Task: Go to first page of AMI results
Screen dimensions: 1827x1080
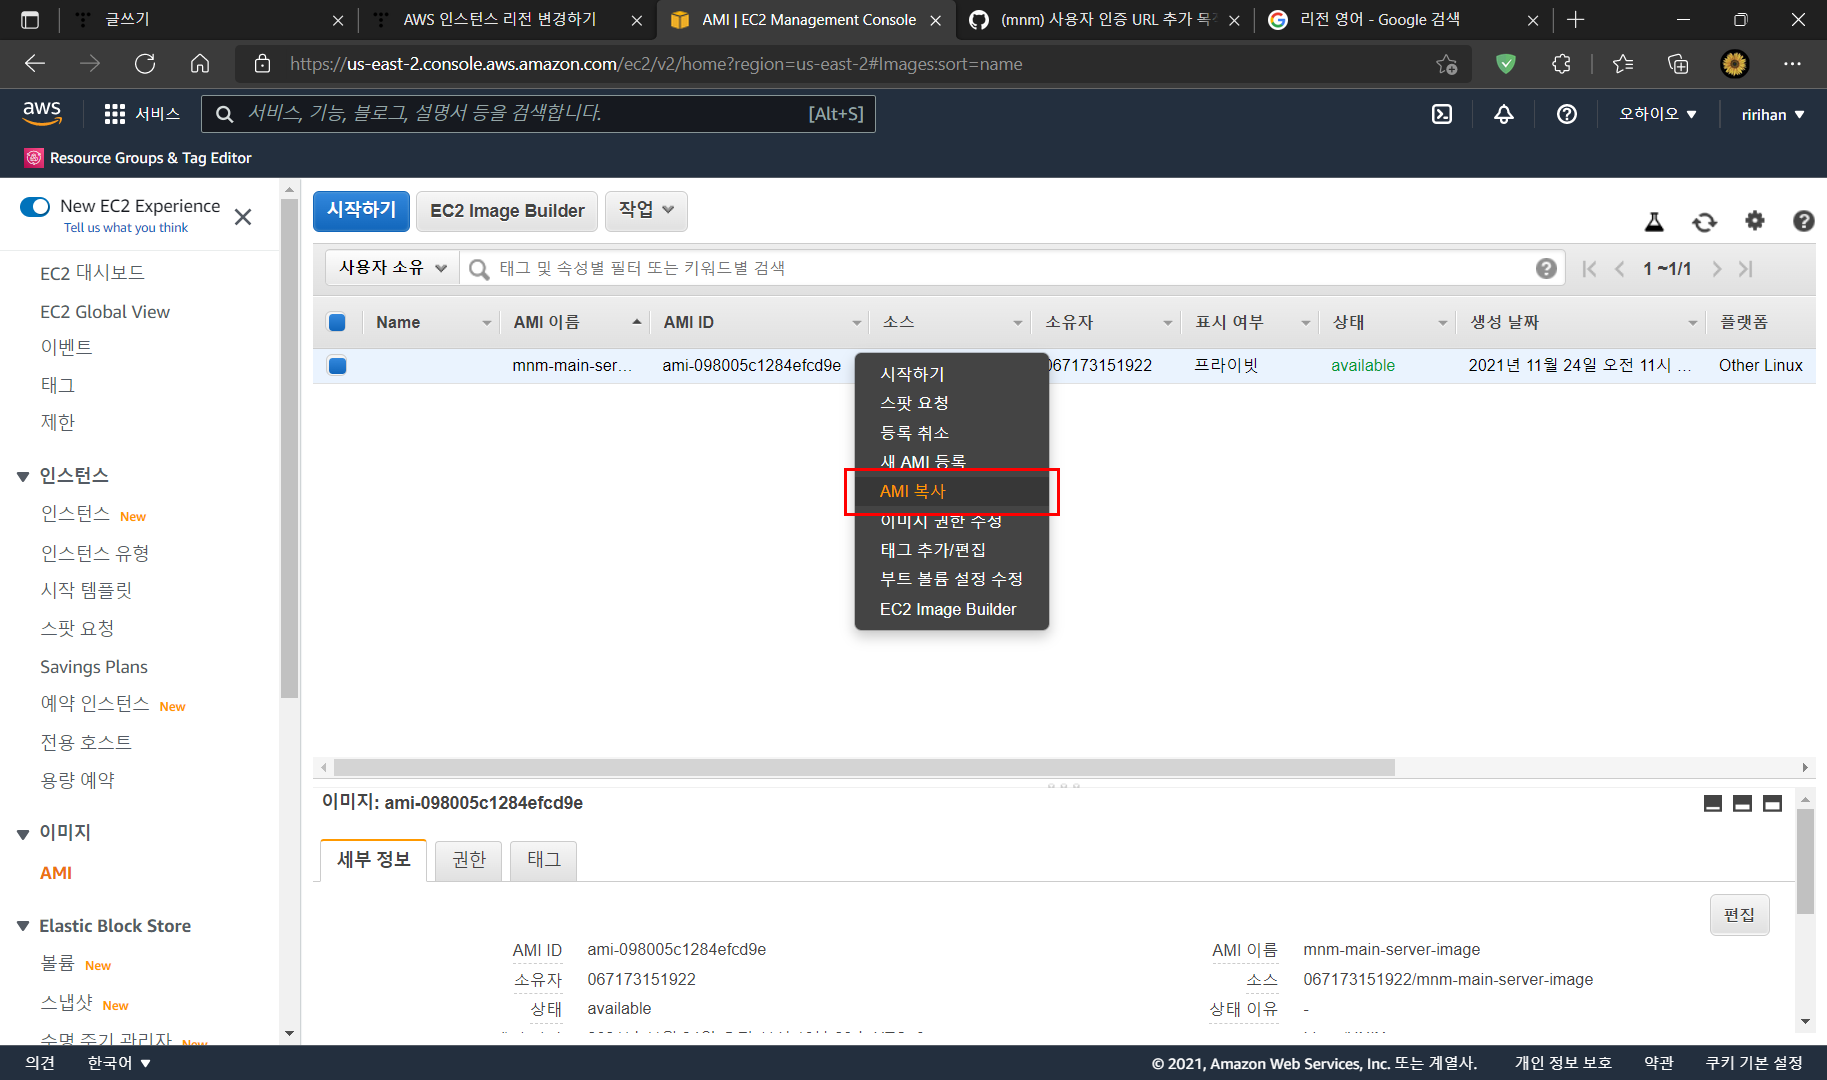Action: (x=1589, y=269)
